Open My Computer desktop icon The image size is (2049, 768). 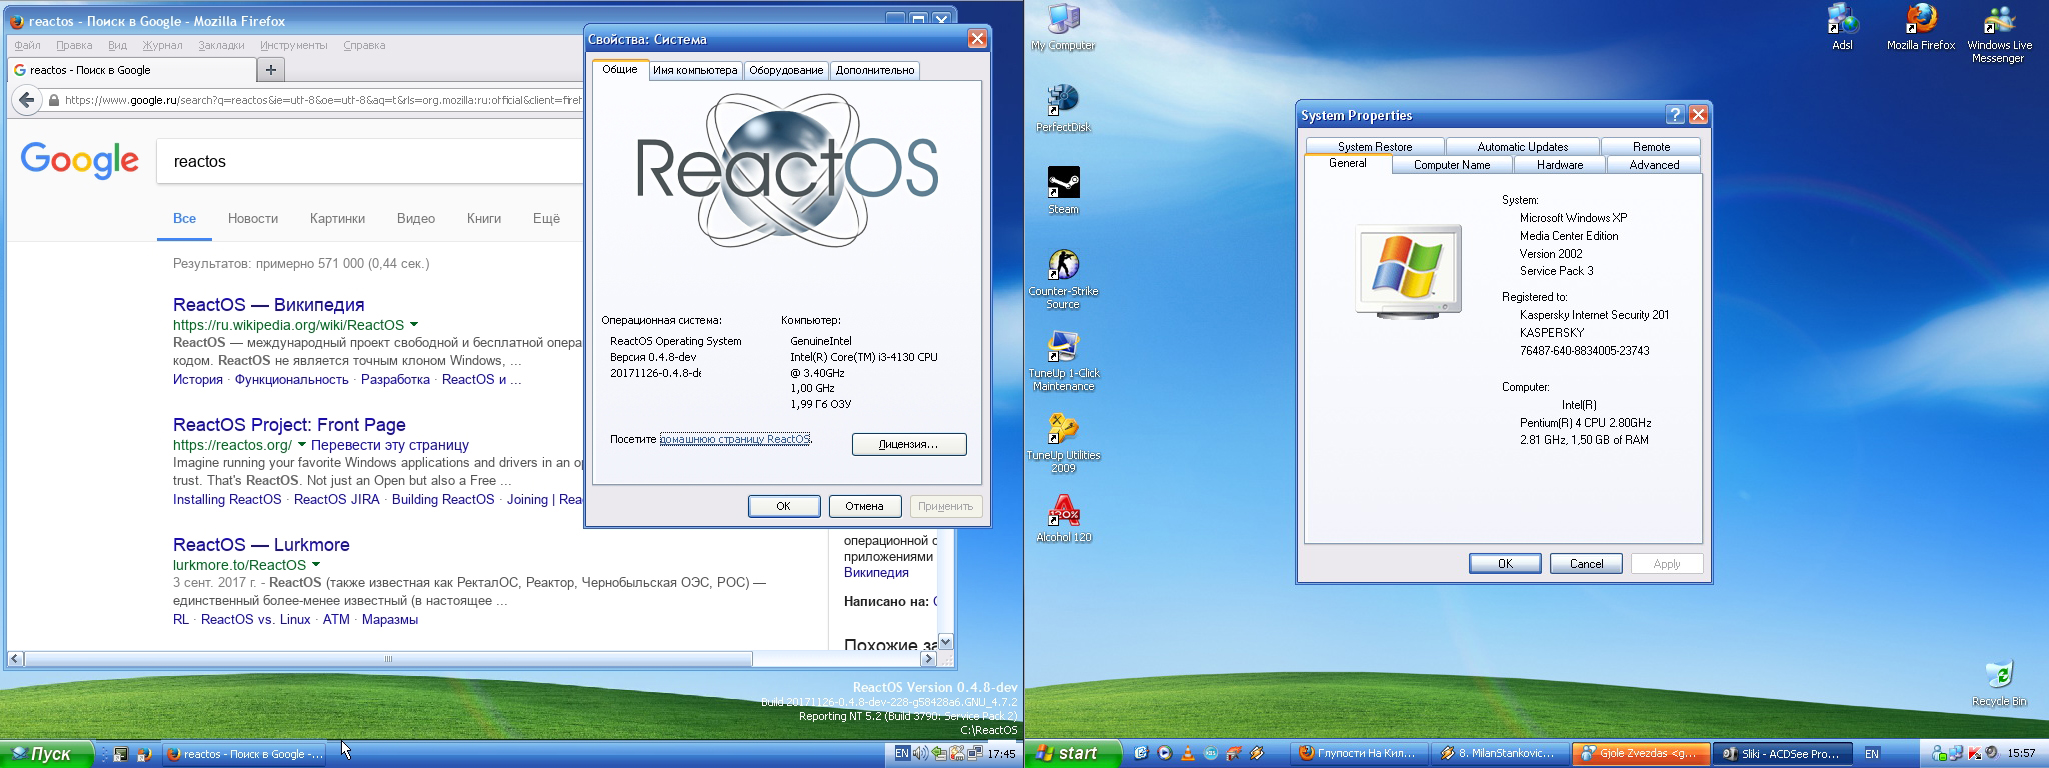tap(1063, 27)
